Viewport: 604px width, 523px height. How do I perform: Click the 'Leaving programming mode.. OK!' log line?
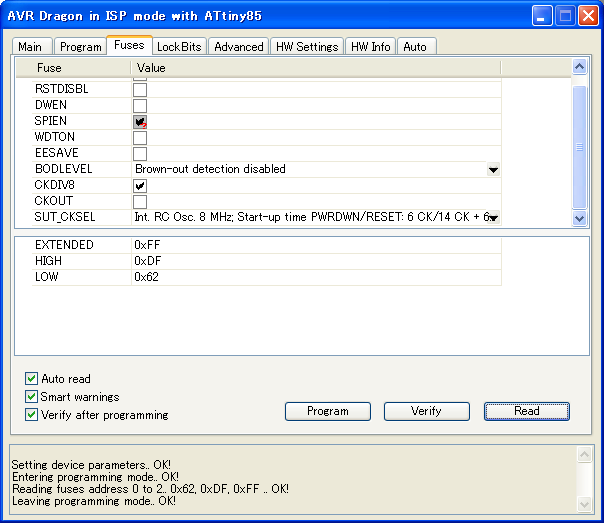(94, 501)
